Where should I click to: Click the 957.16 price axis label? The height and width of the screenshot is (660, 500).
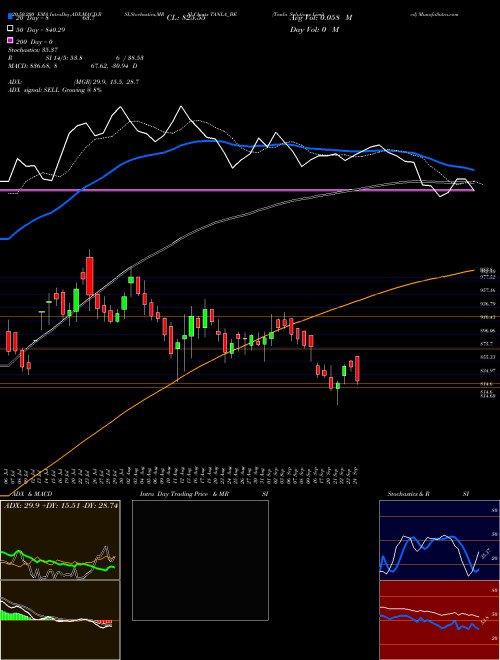[487, 290]
